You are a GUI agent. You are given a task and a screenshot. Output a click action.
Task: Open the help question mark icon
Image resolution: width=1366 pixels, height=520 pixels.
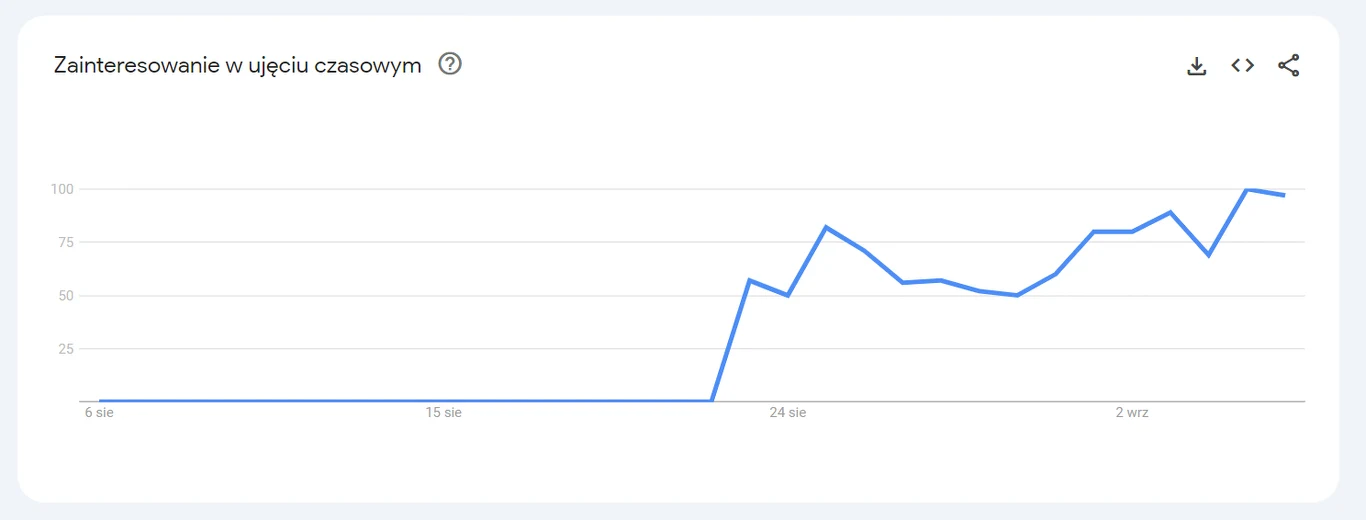(x=450, y=65)
